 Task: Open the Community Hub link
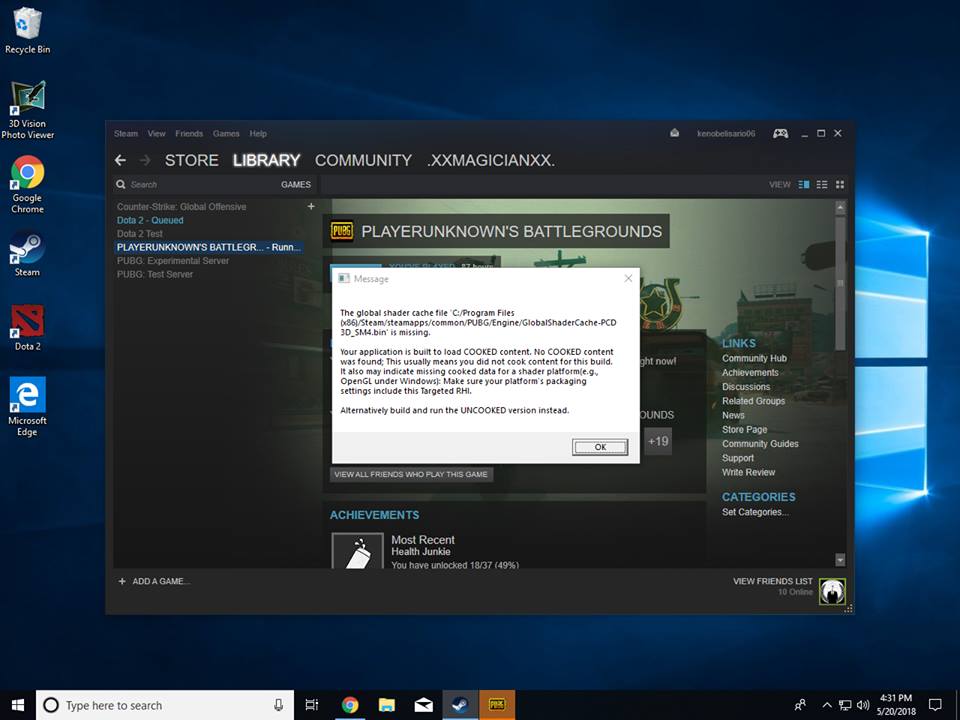point(754,358)
